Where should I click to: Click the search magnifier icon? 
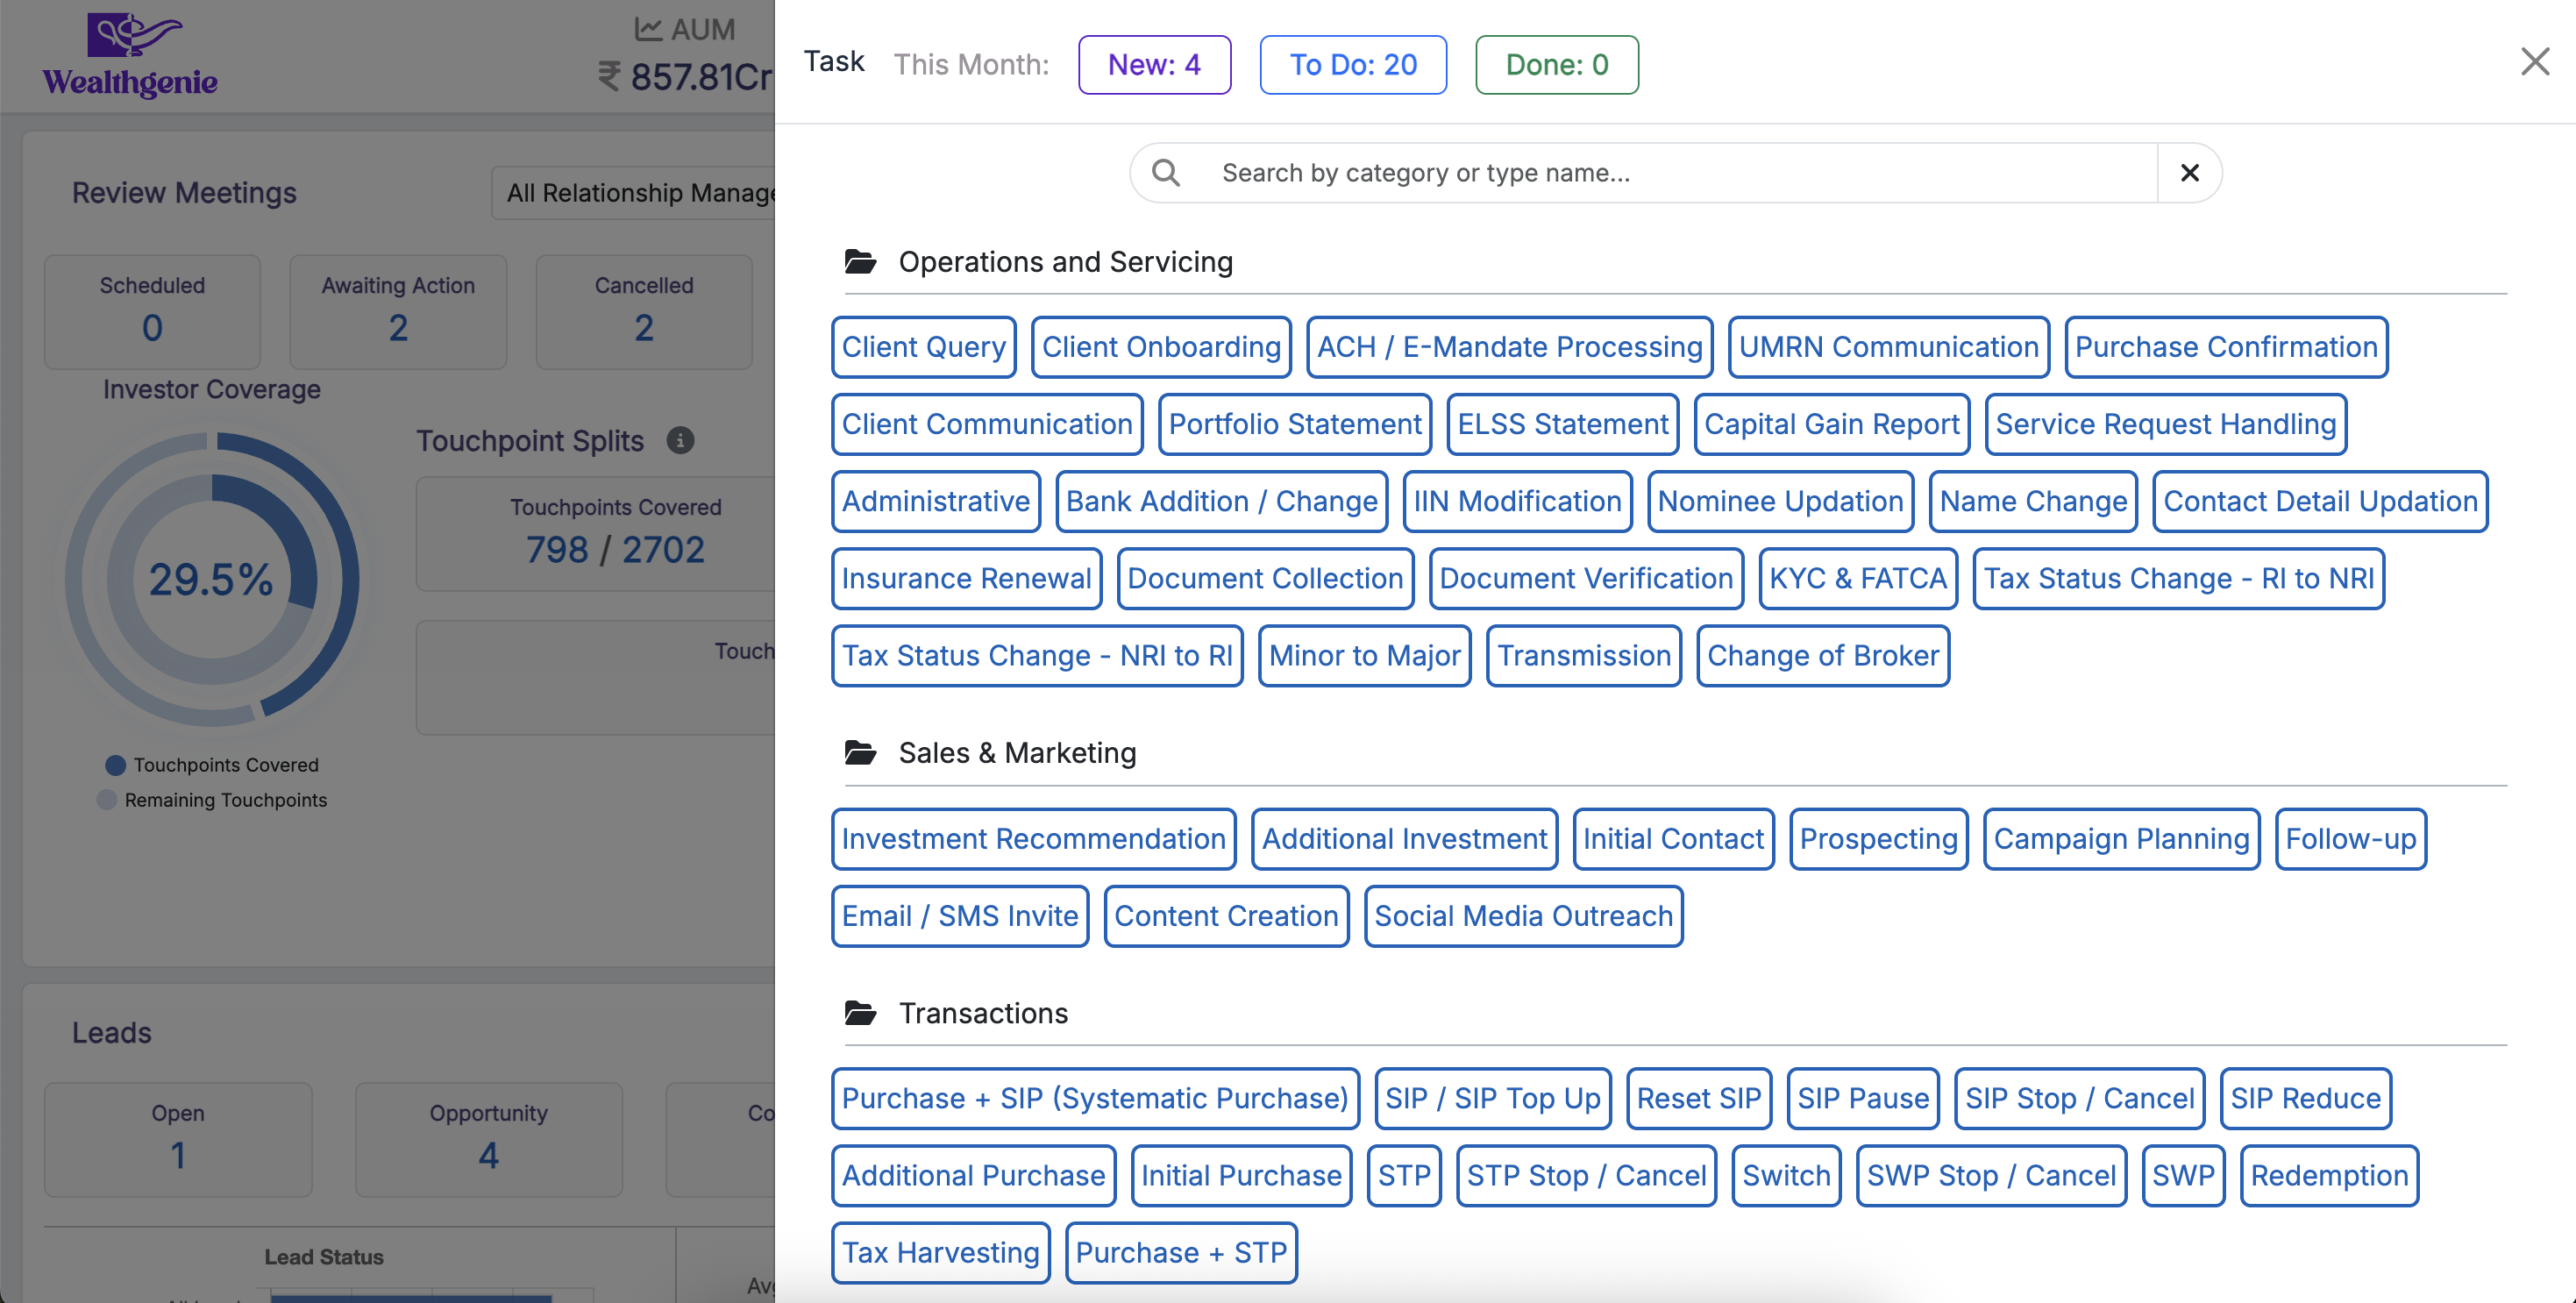1166,173
